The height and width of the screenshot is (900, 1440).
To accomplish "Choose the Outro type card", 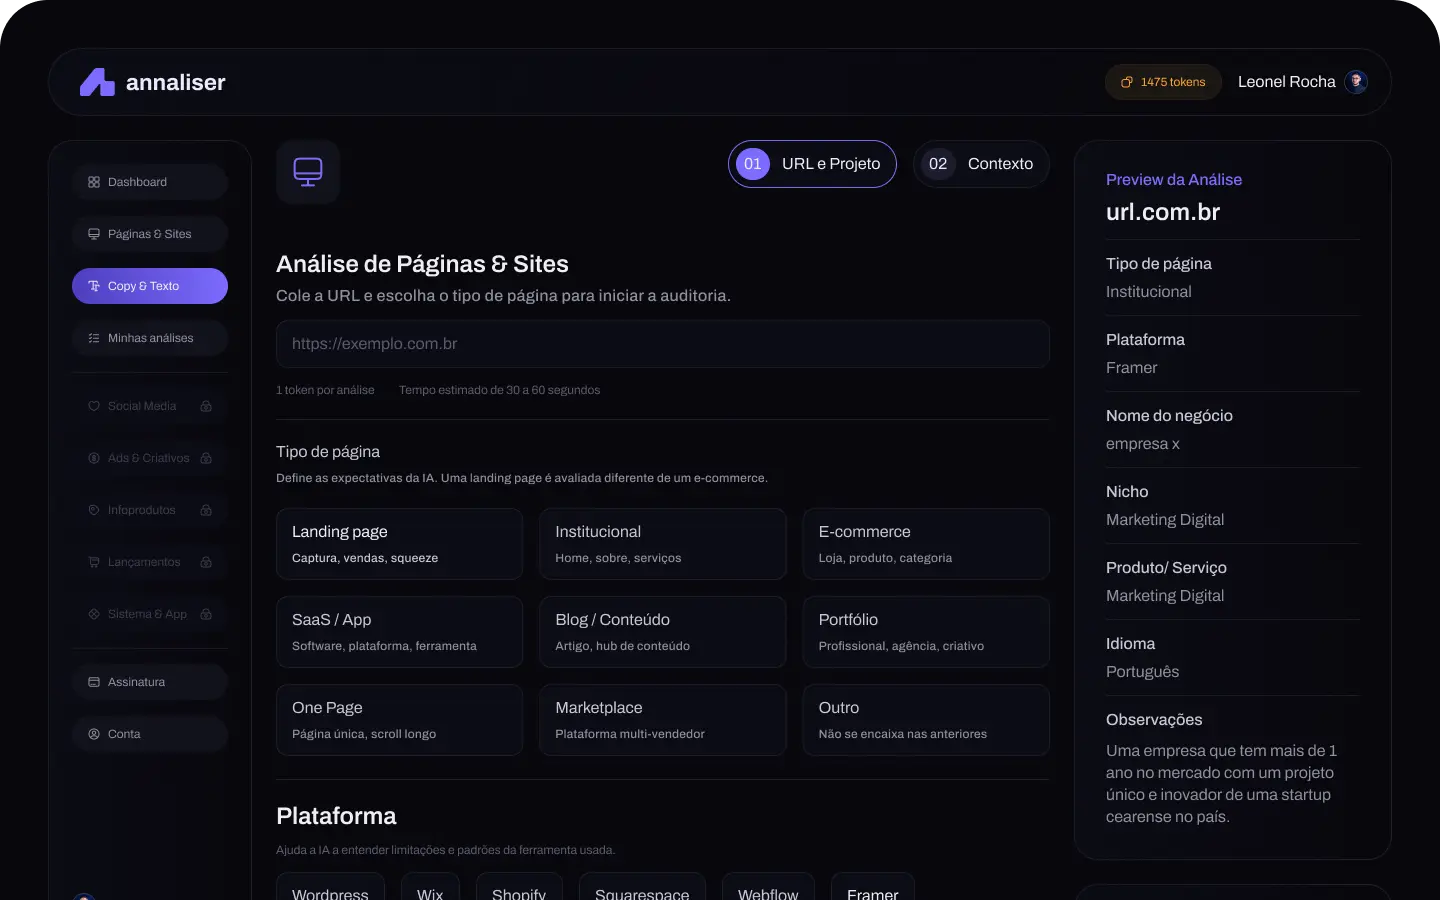I will pyautogui.click(x=926, y=720).
